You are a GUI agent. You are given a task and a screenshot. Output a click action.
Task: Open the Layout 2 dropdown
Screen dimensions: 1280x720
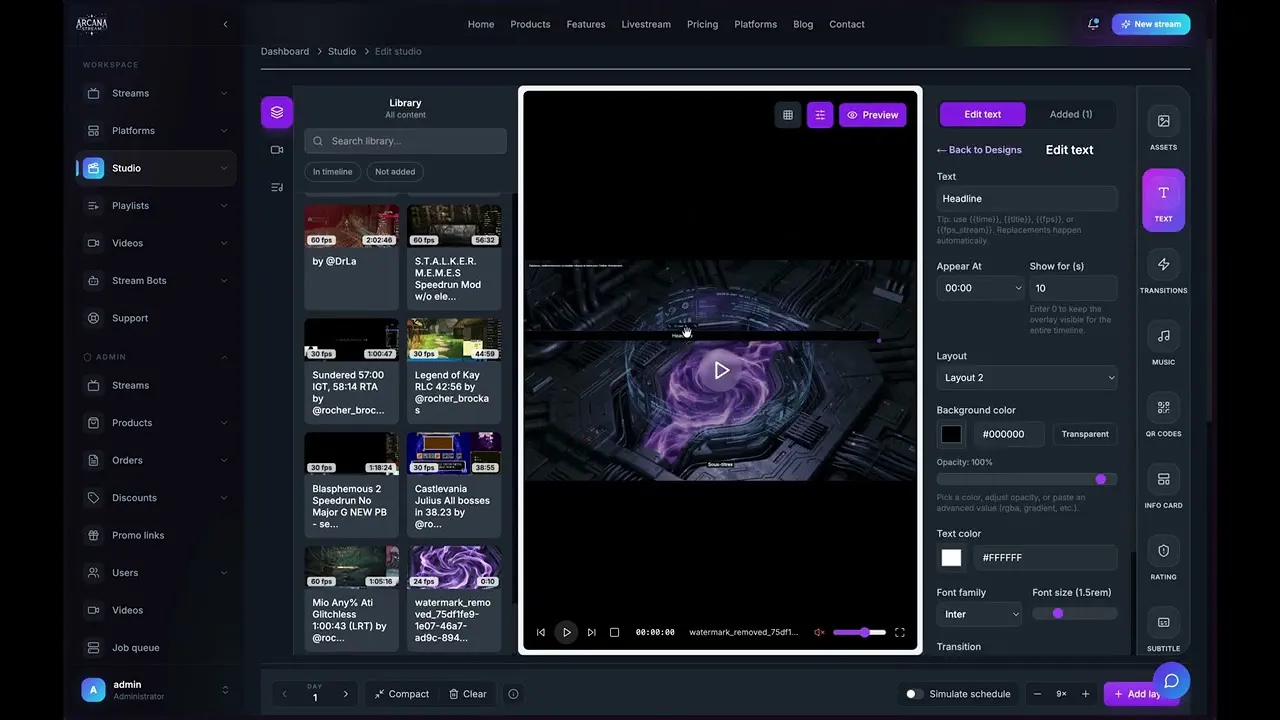pos(1027,378)
